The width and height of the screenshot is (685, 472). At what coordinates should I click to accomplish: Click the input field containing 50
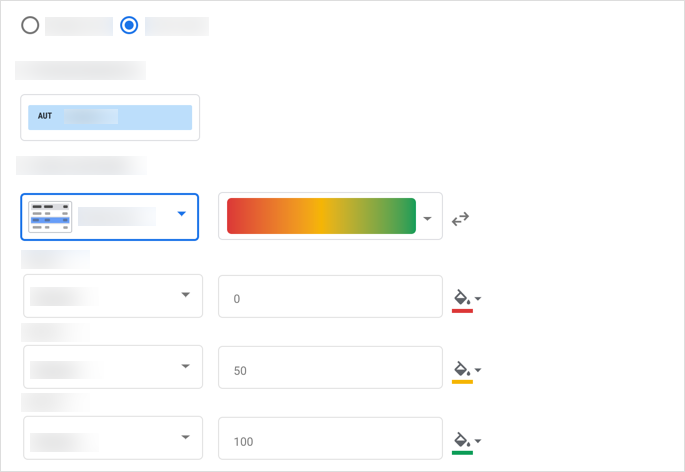click(x=330, y=370)
